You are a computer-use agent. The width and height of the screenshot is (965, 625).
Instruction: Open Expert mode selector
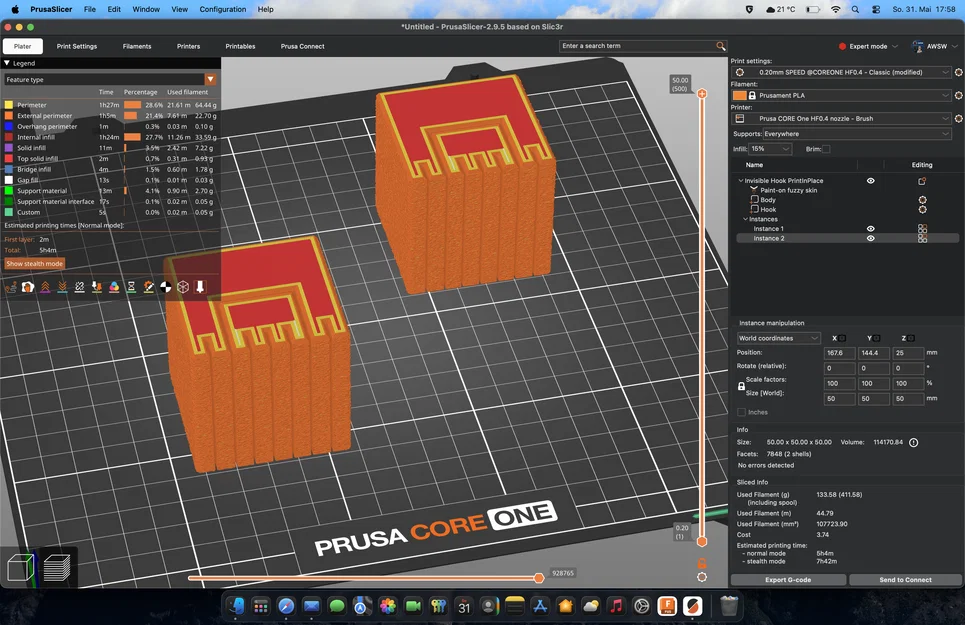868,46
